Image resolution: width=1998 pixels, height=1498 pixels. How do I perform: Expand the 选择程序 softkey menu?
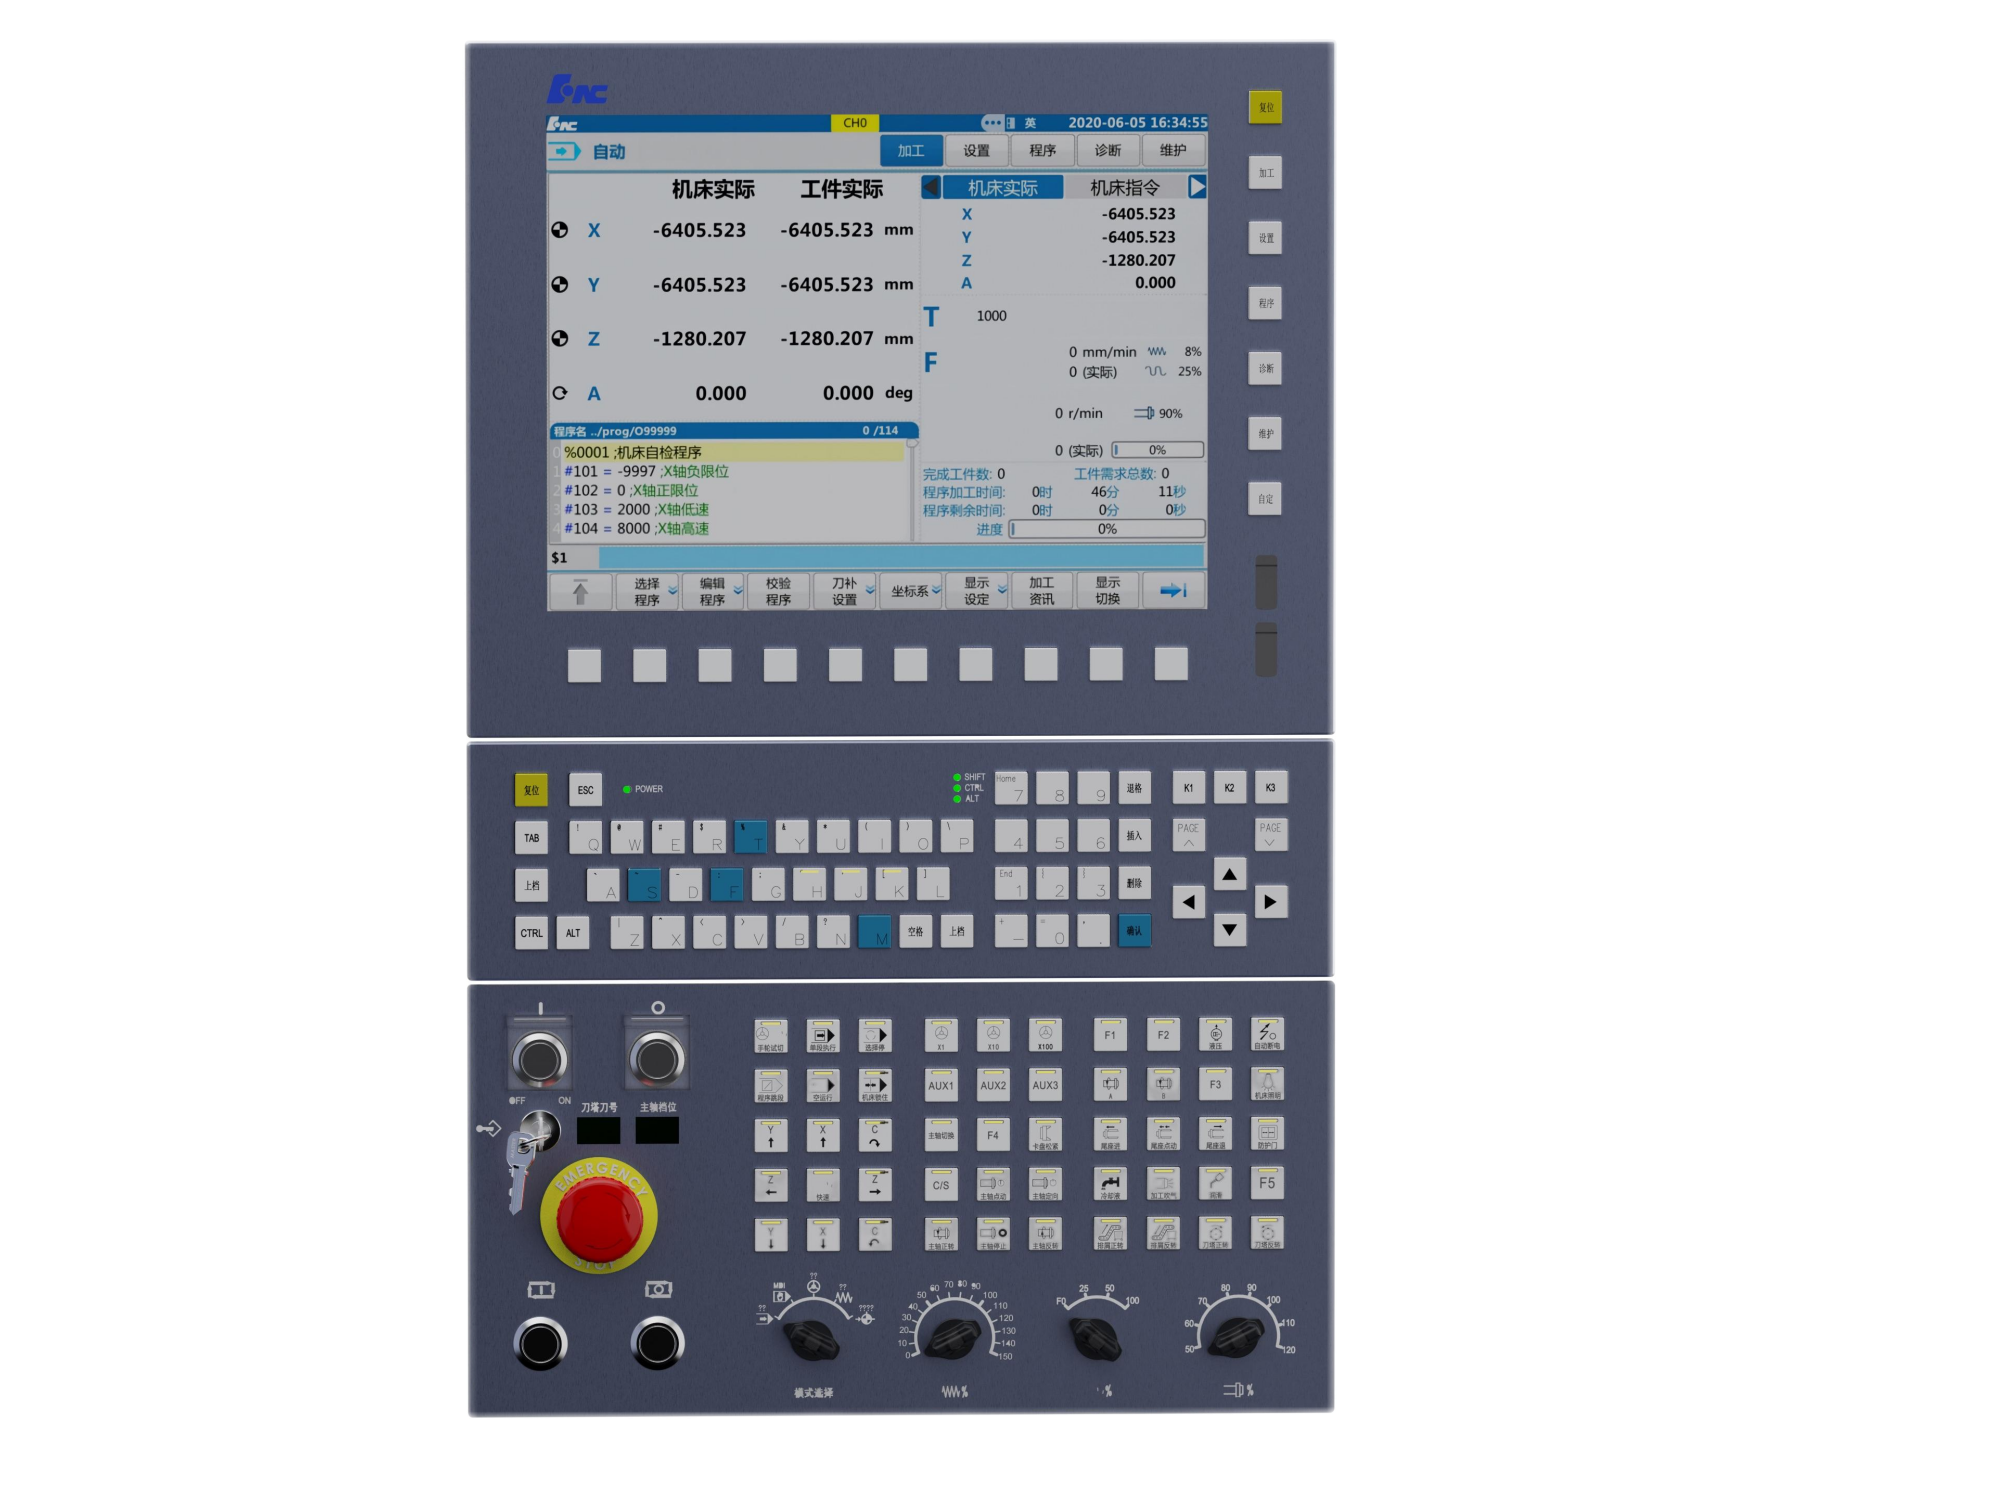pos(647,591)
